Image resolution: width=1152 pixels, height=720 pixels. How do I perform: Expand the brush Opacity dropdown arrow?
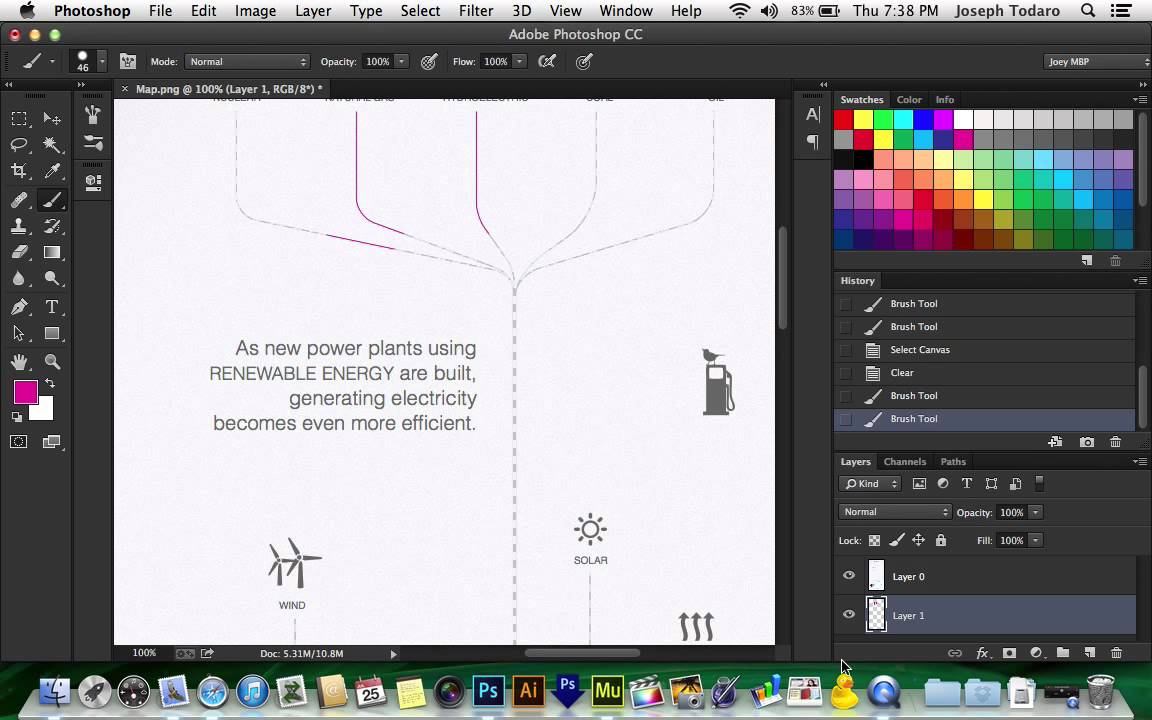pyautogui.click(x=402, y=62)
